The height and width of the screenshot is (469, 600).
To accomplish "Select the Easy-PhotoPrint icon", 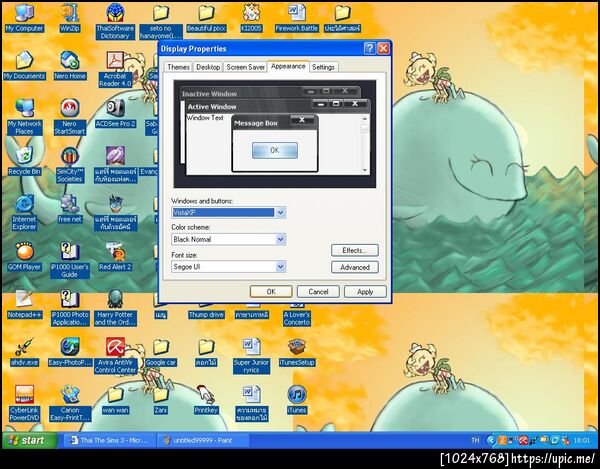I will coord(70,352).
